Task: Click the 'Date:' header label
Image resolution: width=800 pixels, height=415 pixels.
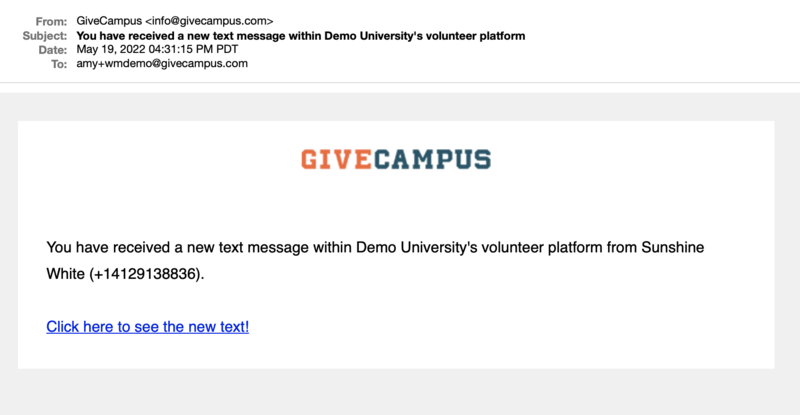Action: point(53,50)
